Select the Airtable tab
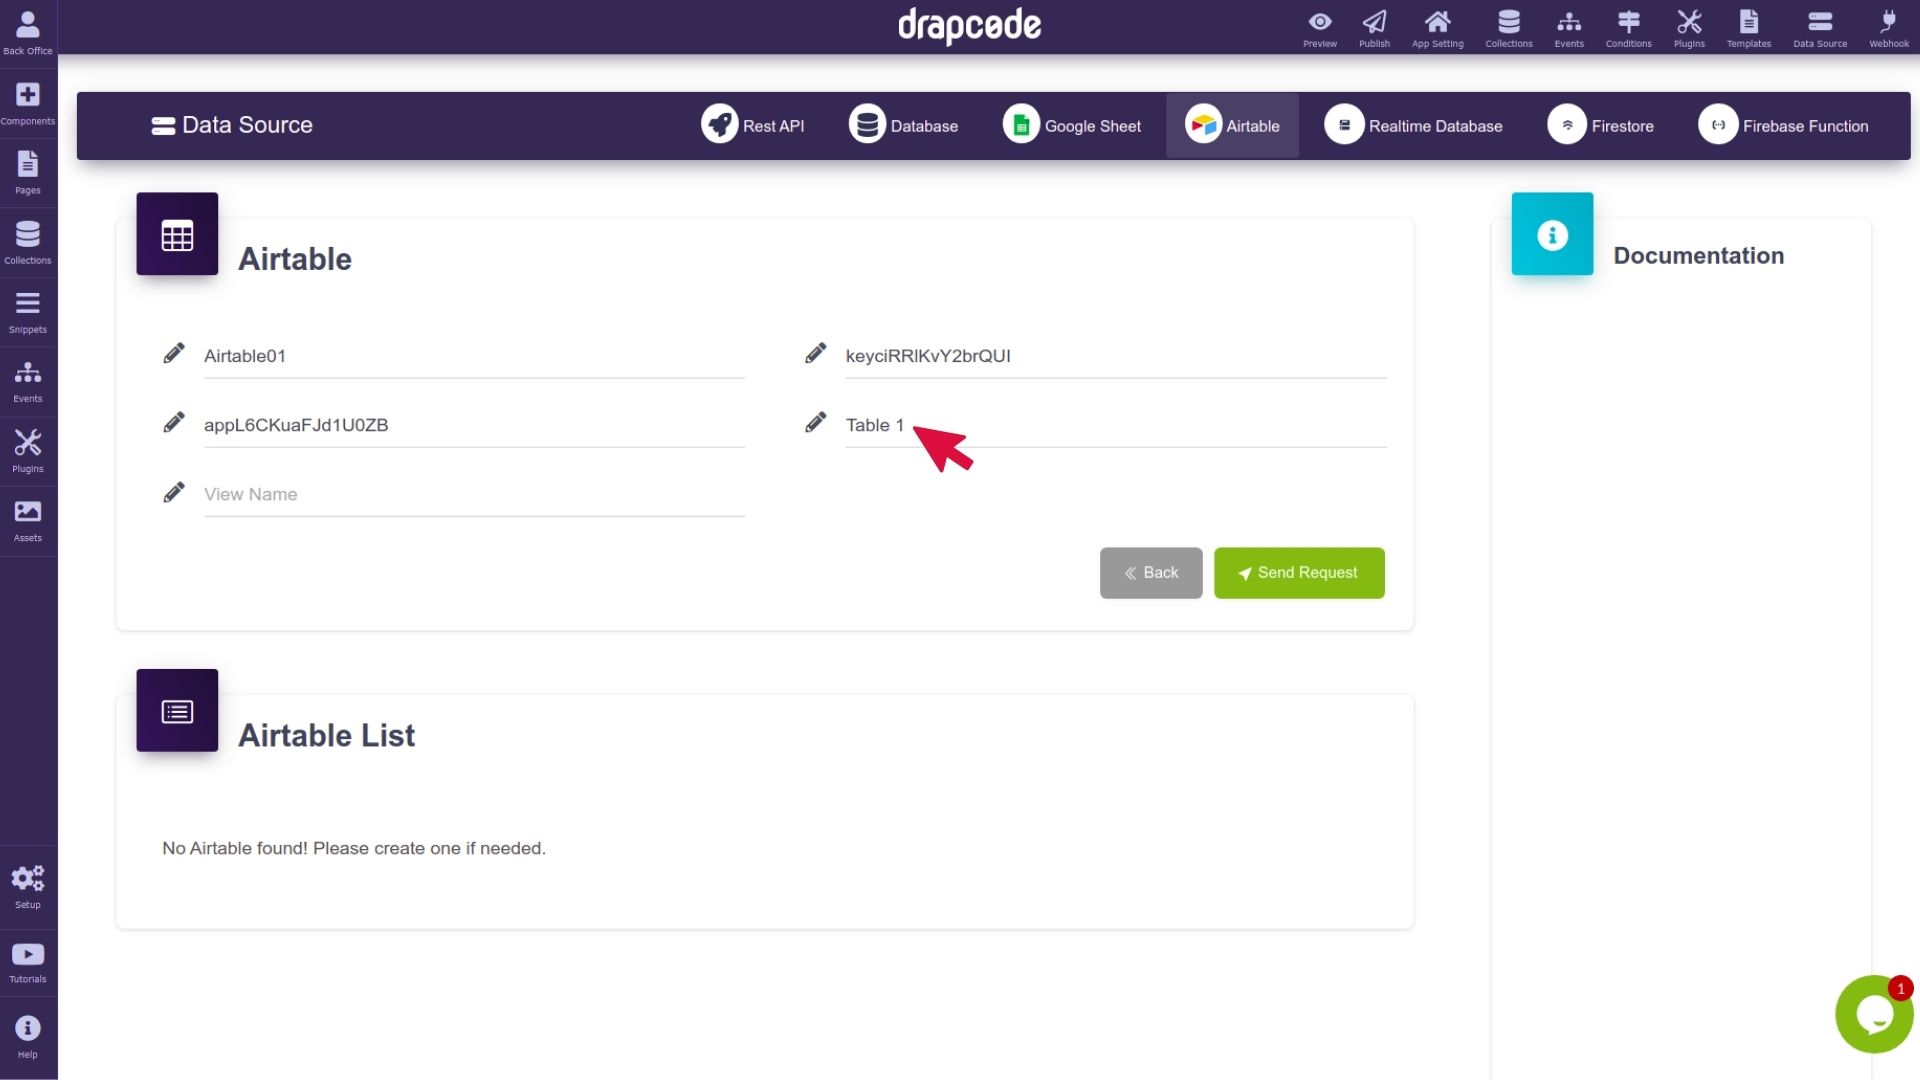Image resolution: width=1920 pixels, height=1080 pixels. [x=1232, y=126]
